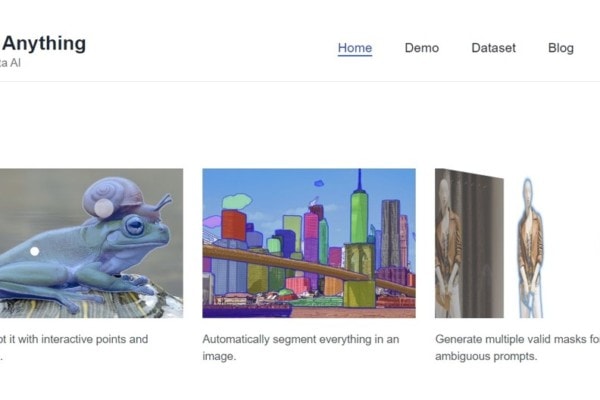The height and width of the screenshot is (400, 600).
Task: Open the Demo page
Action: click(x=422, y=48)
